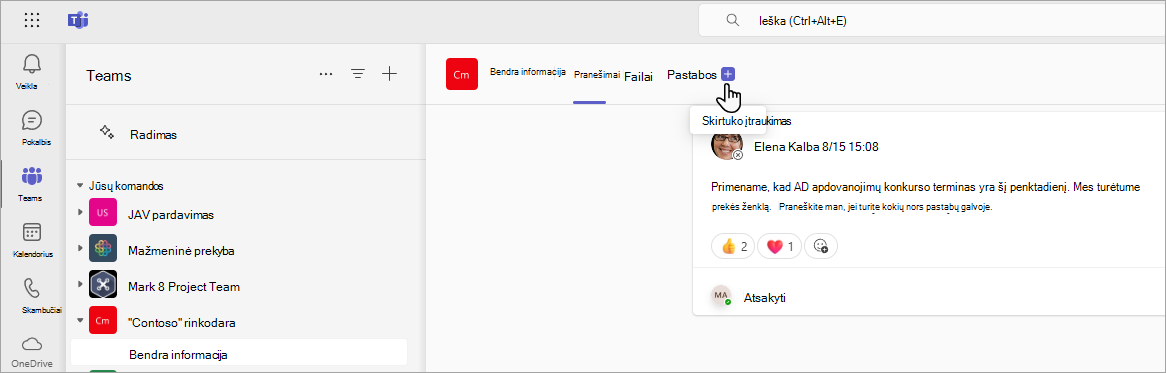Switch to Failai tab
Viewport: 1166px width, 373px height.
click(638, 76)
